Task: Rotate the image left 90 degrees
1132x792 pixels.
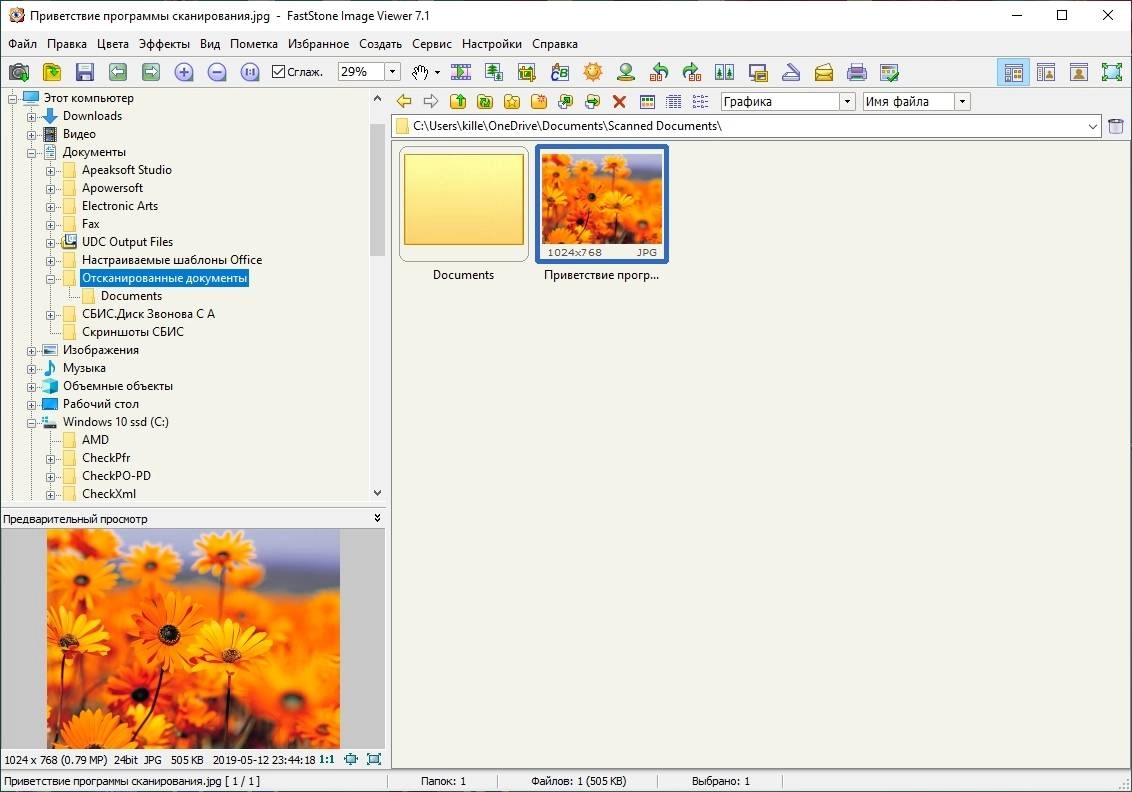Action: pyautogui.click(x=659, y=72)
